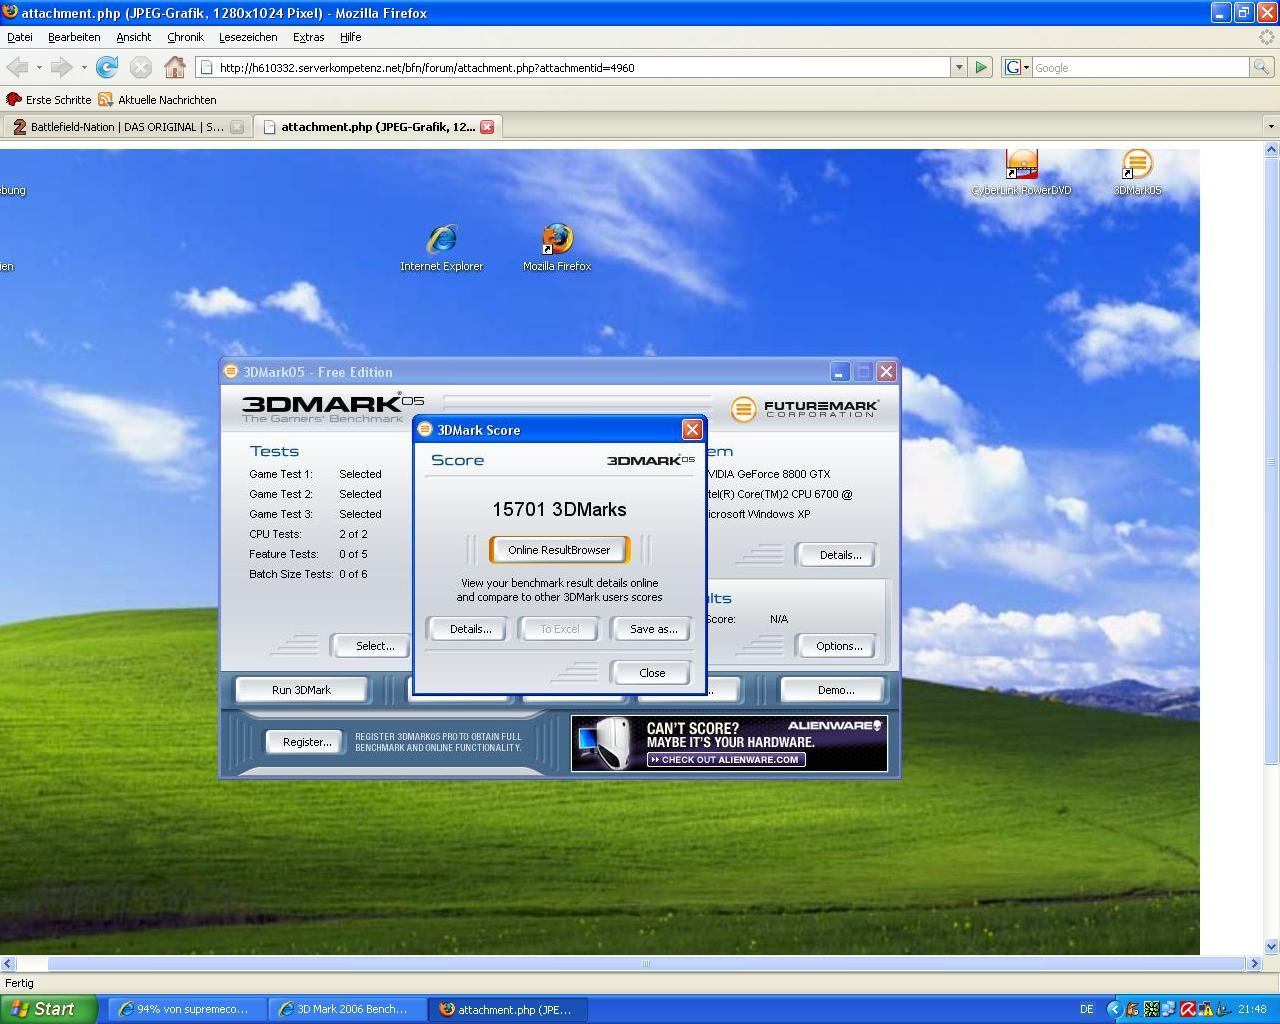The width and height of the screenshot is (1280, 1024).
Task: Click the horizontal scrollbar thumb
Action: 645,963
